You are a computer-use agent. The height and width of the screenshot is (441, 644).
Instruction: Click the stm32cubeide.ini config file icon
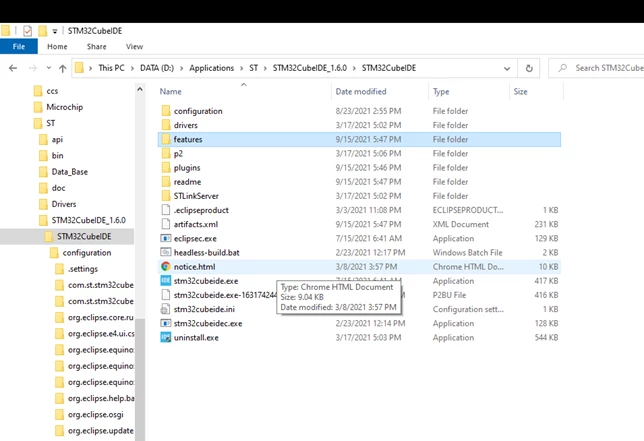166,309
